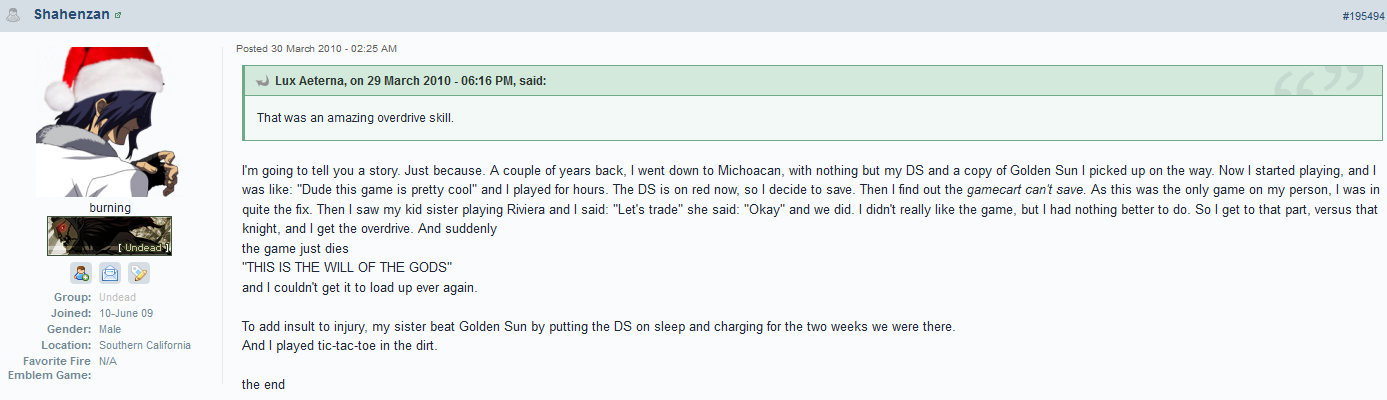Click the snapback arrow before Lux Aeterna
The height and width of the screenshot is (400, 1387).
point(263,81)
